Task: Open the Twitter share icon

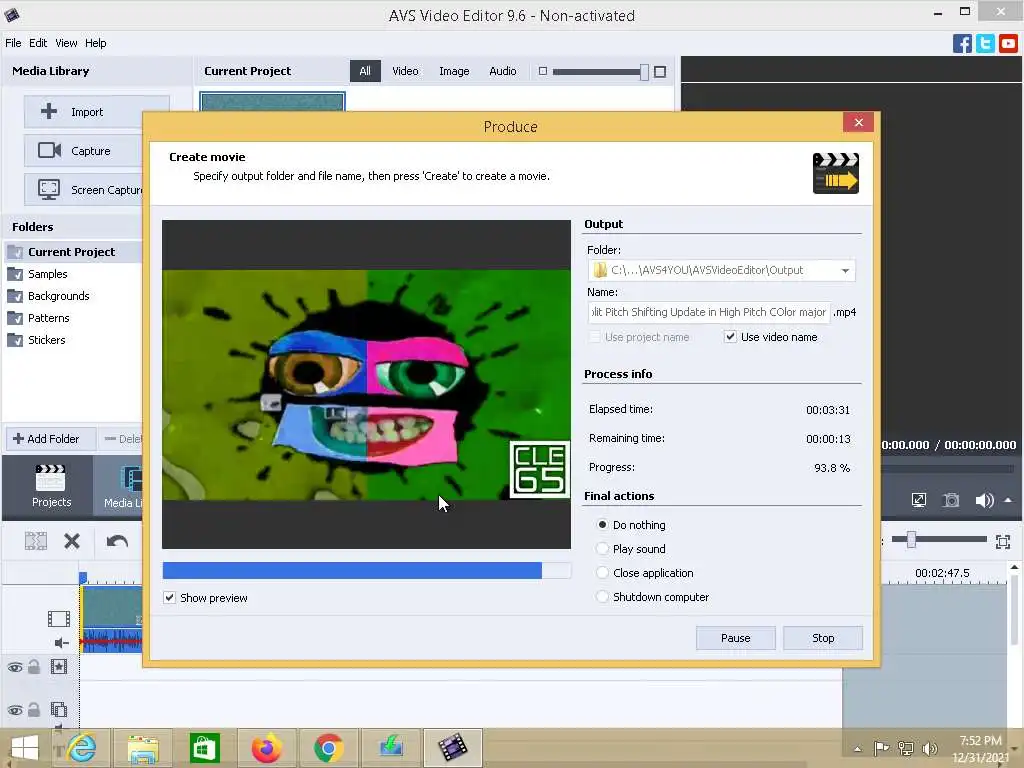Action: pos(985,44)
